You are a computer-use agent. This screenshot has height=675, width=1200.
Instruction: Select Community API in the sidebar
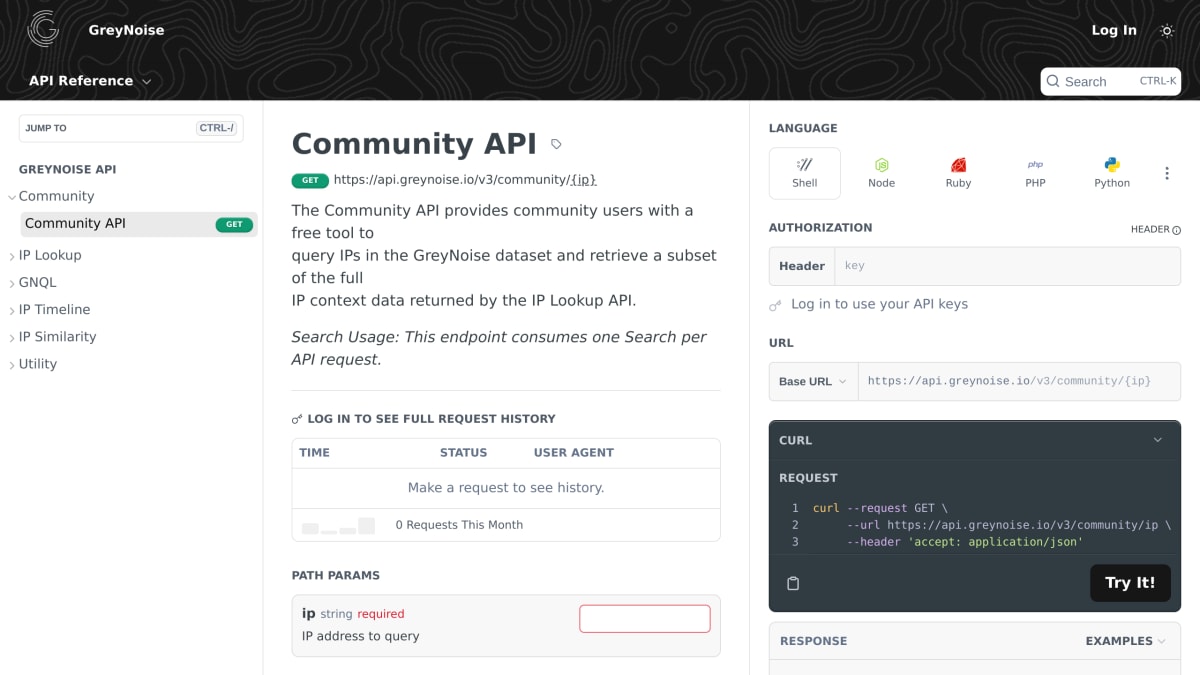point(139,224)
